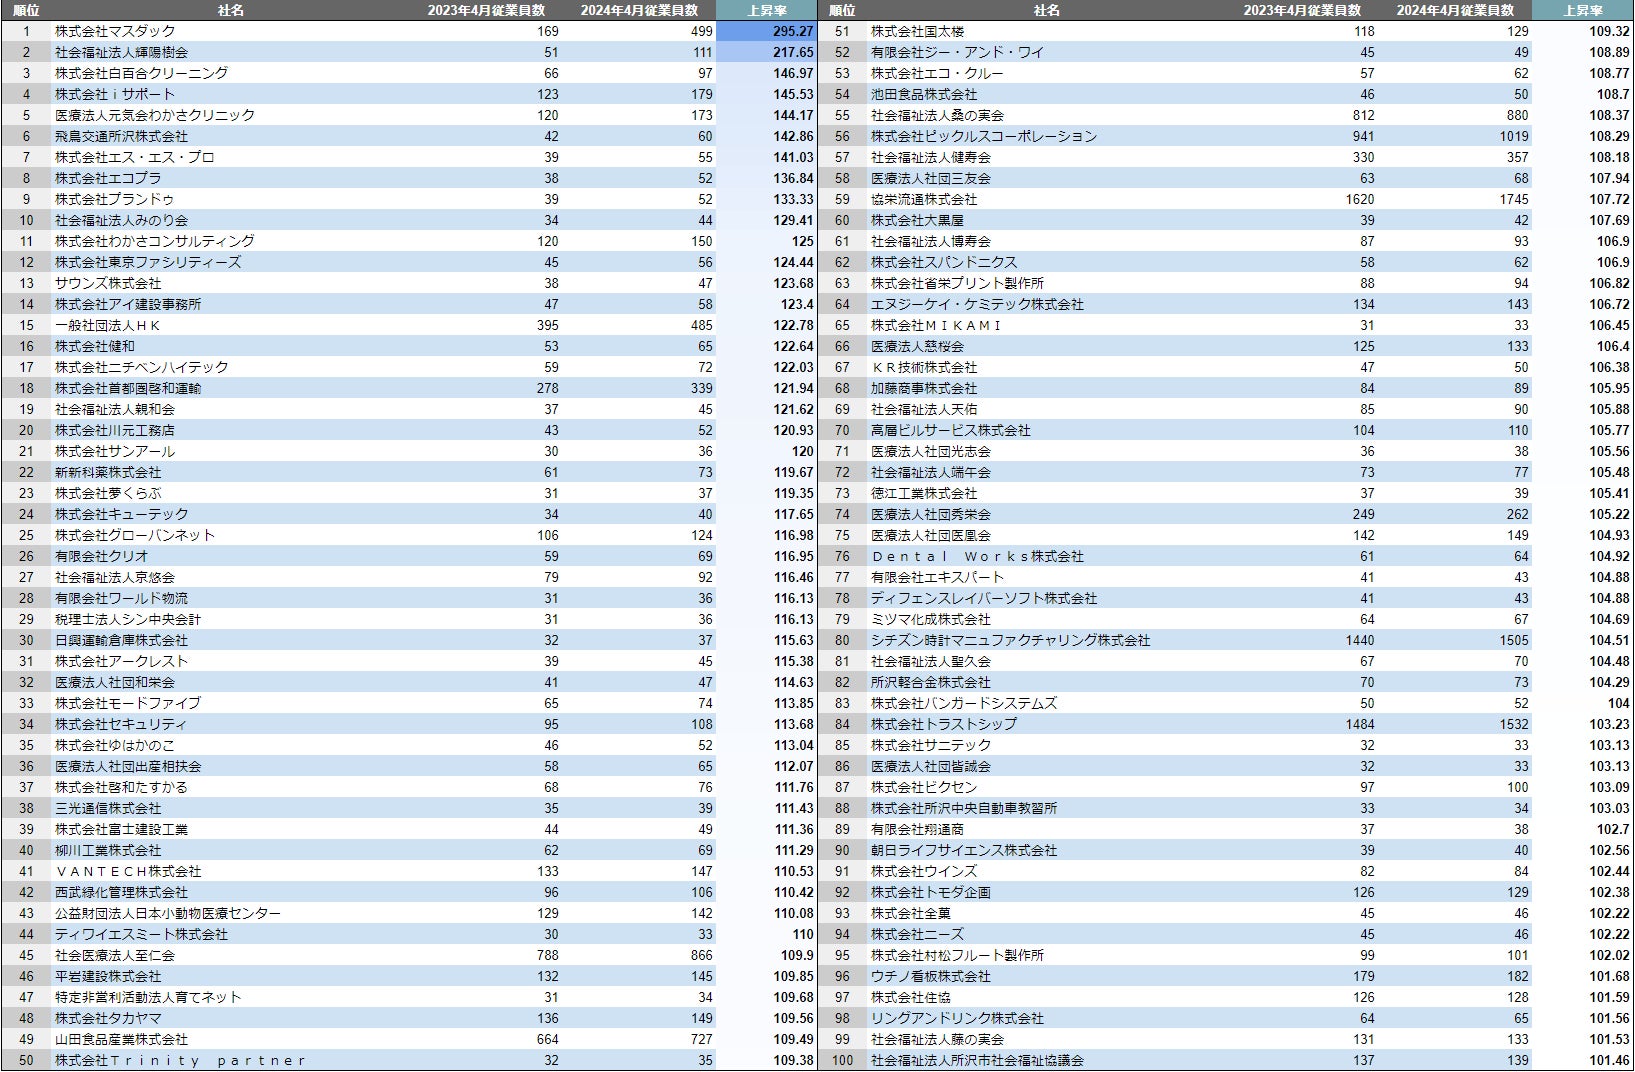This screenshot has width=1635, height=1072.
Task: Click the company 株式会社国太楼
Action: pyautogui.click(x=917, y=31)
